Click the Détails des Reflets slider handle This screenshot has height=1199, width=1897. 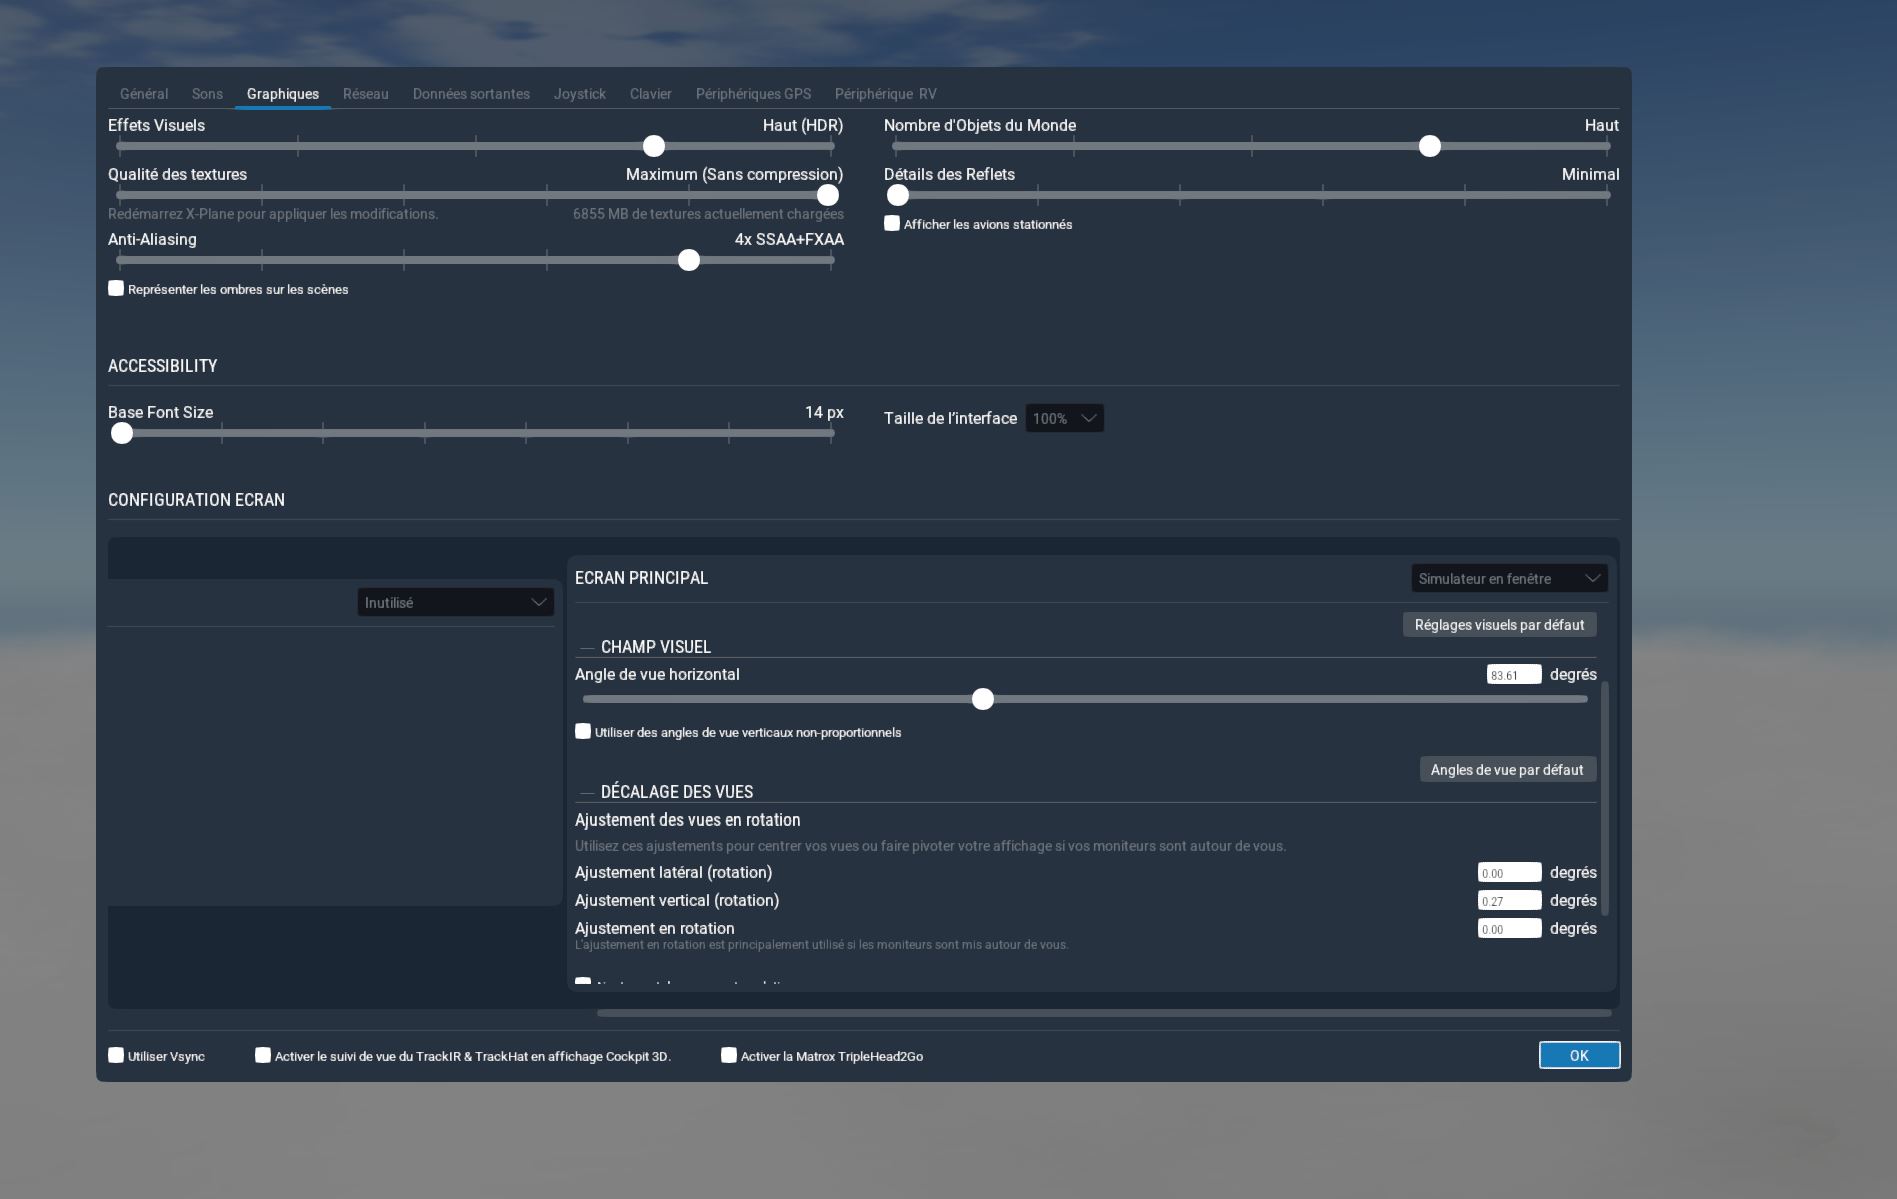click(898, 195)
